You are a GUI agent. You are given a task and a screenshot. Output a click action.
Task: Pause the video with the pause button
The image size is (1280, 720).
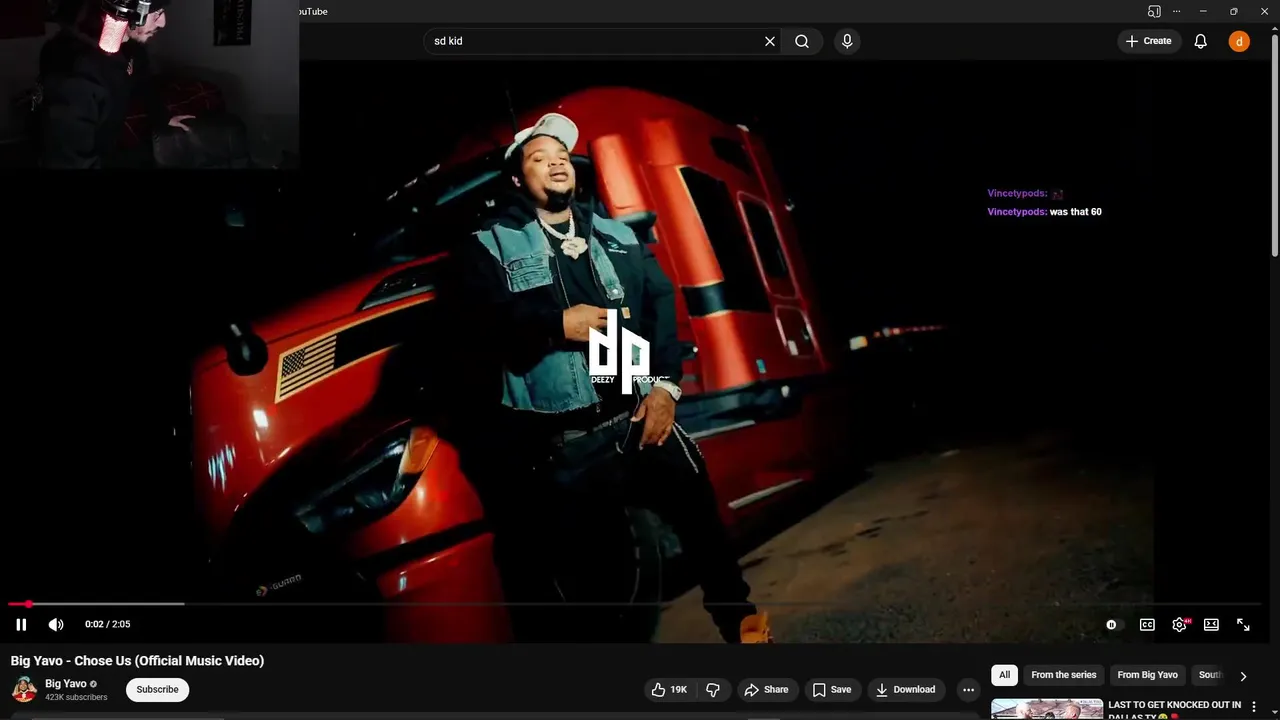tap(21, 624)
